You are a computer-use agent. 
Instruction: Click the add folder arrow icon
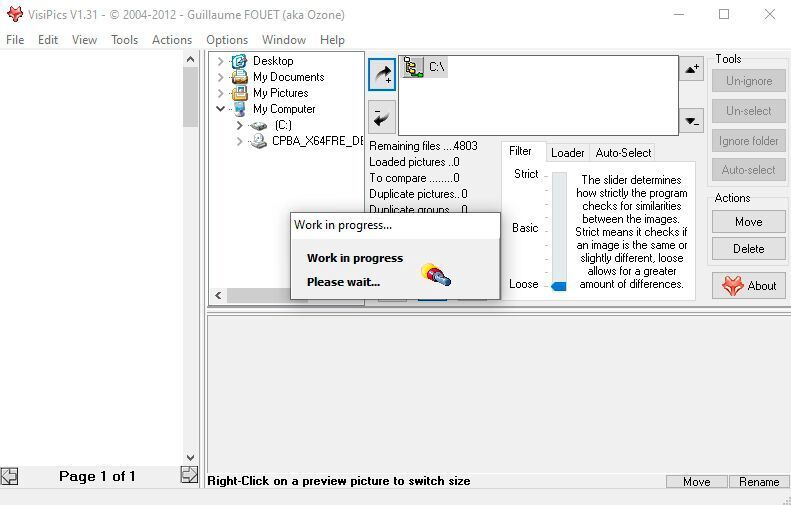(382, 75)
